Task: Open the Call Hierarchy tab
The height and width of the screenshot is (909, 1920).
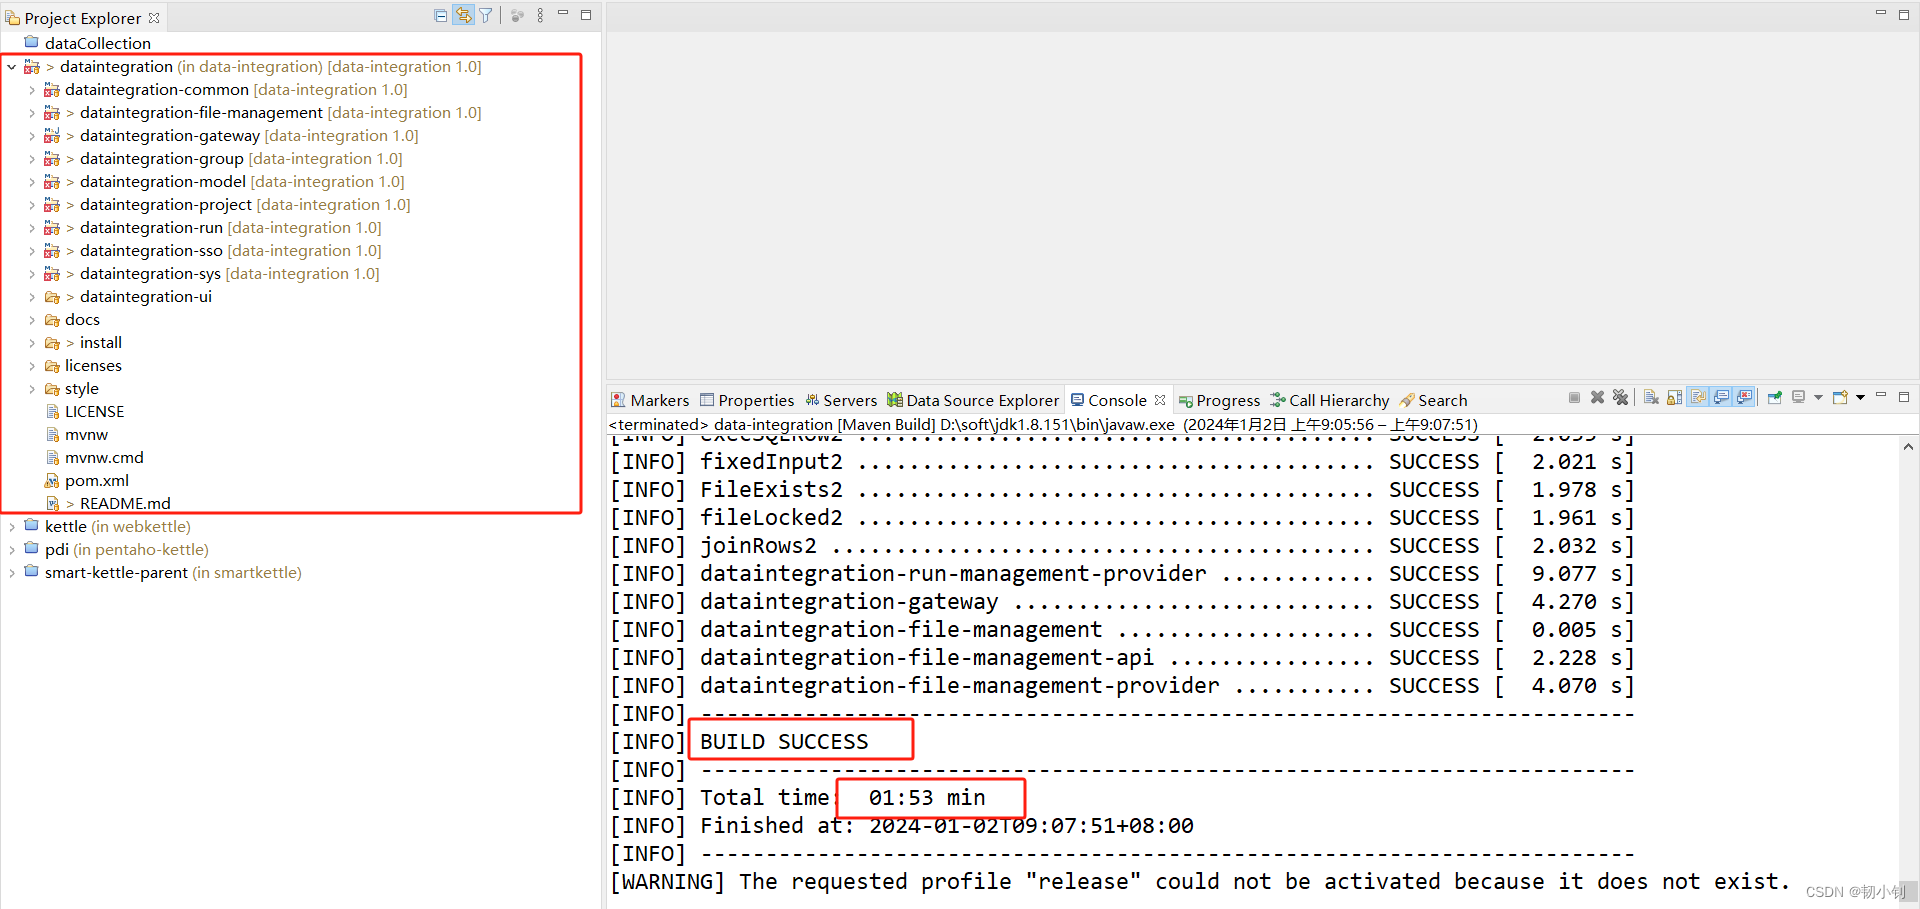Action: click(1330, 400)
